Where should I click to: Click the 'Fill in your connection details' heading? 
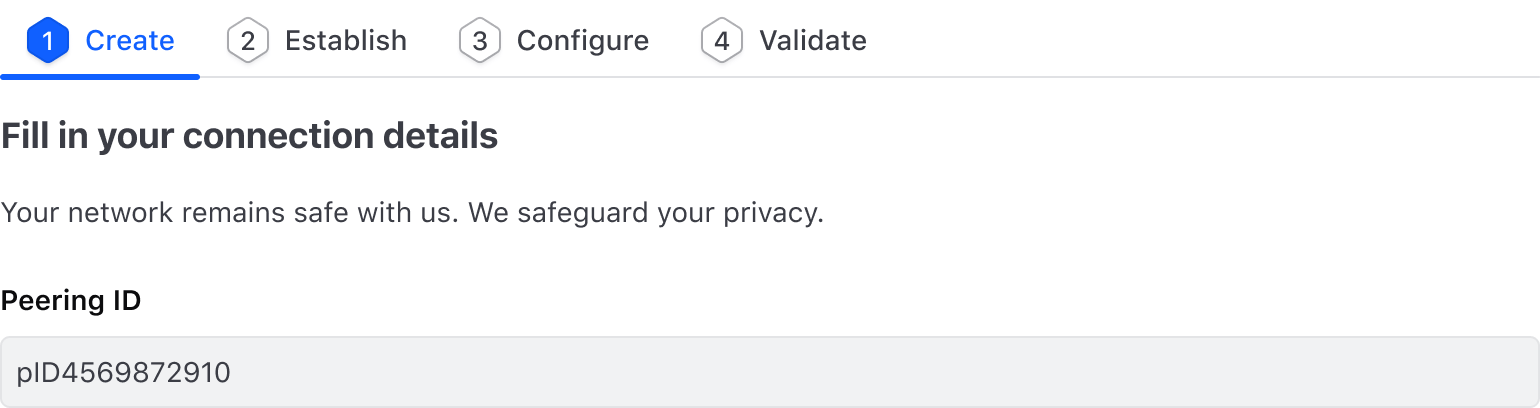(249, 136)
